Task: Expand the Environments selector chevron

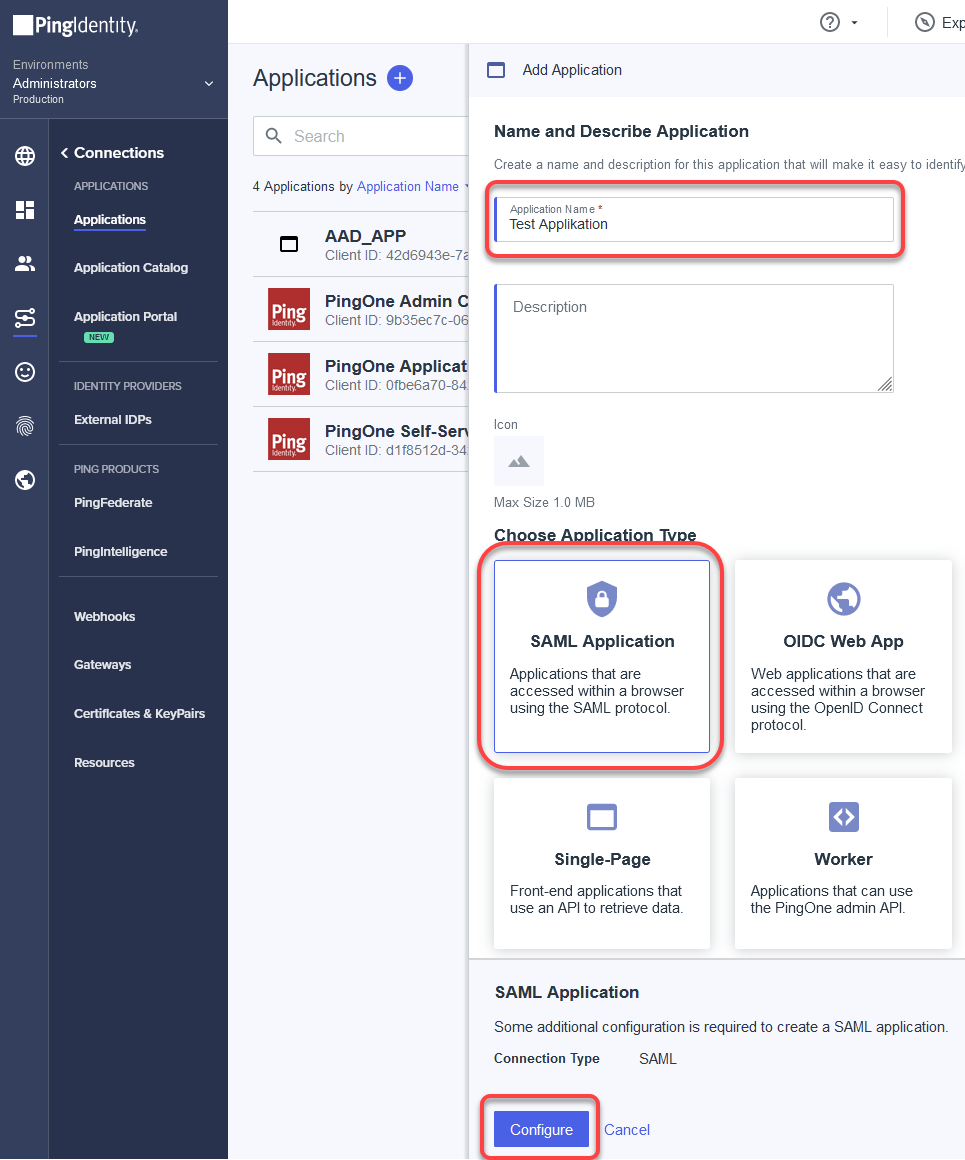Action: [210, 84]
